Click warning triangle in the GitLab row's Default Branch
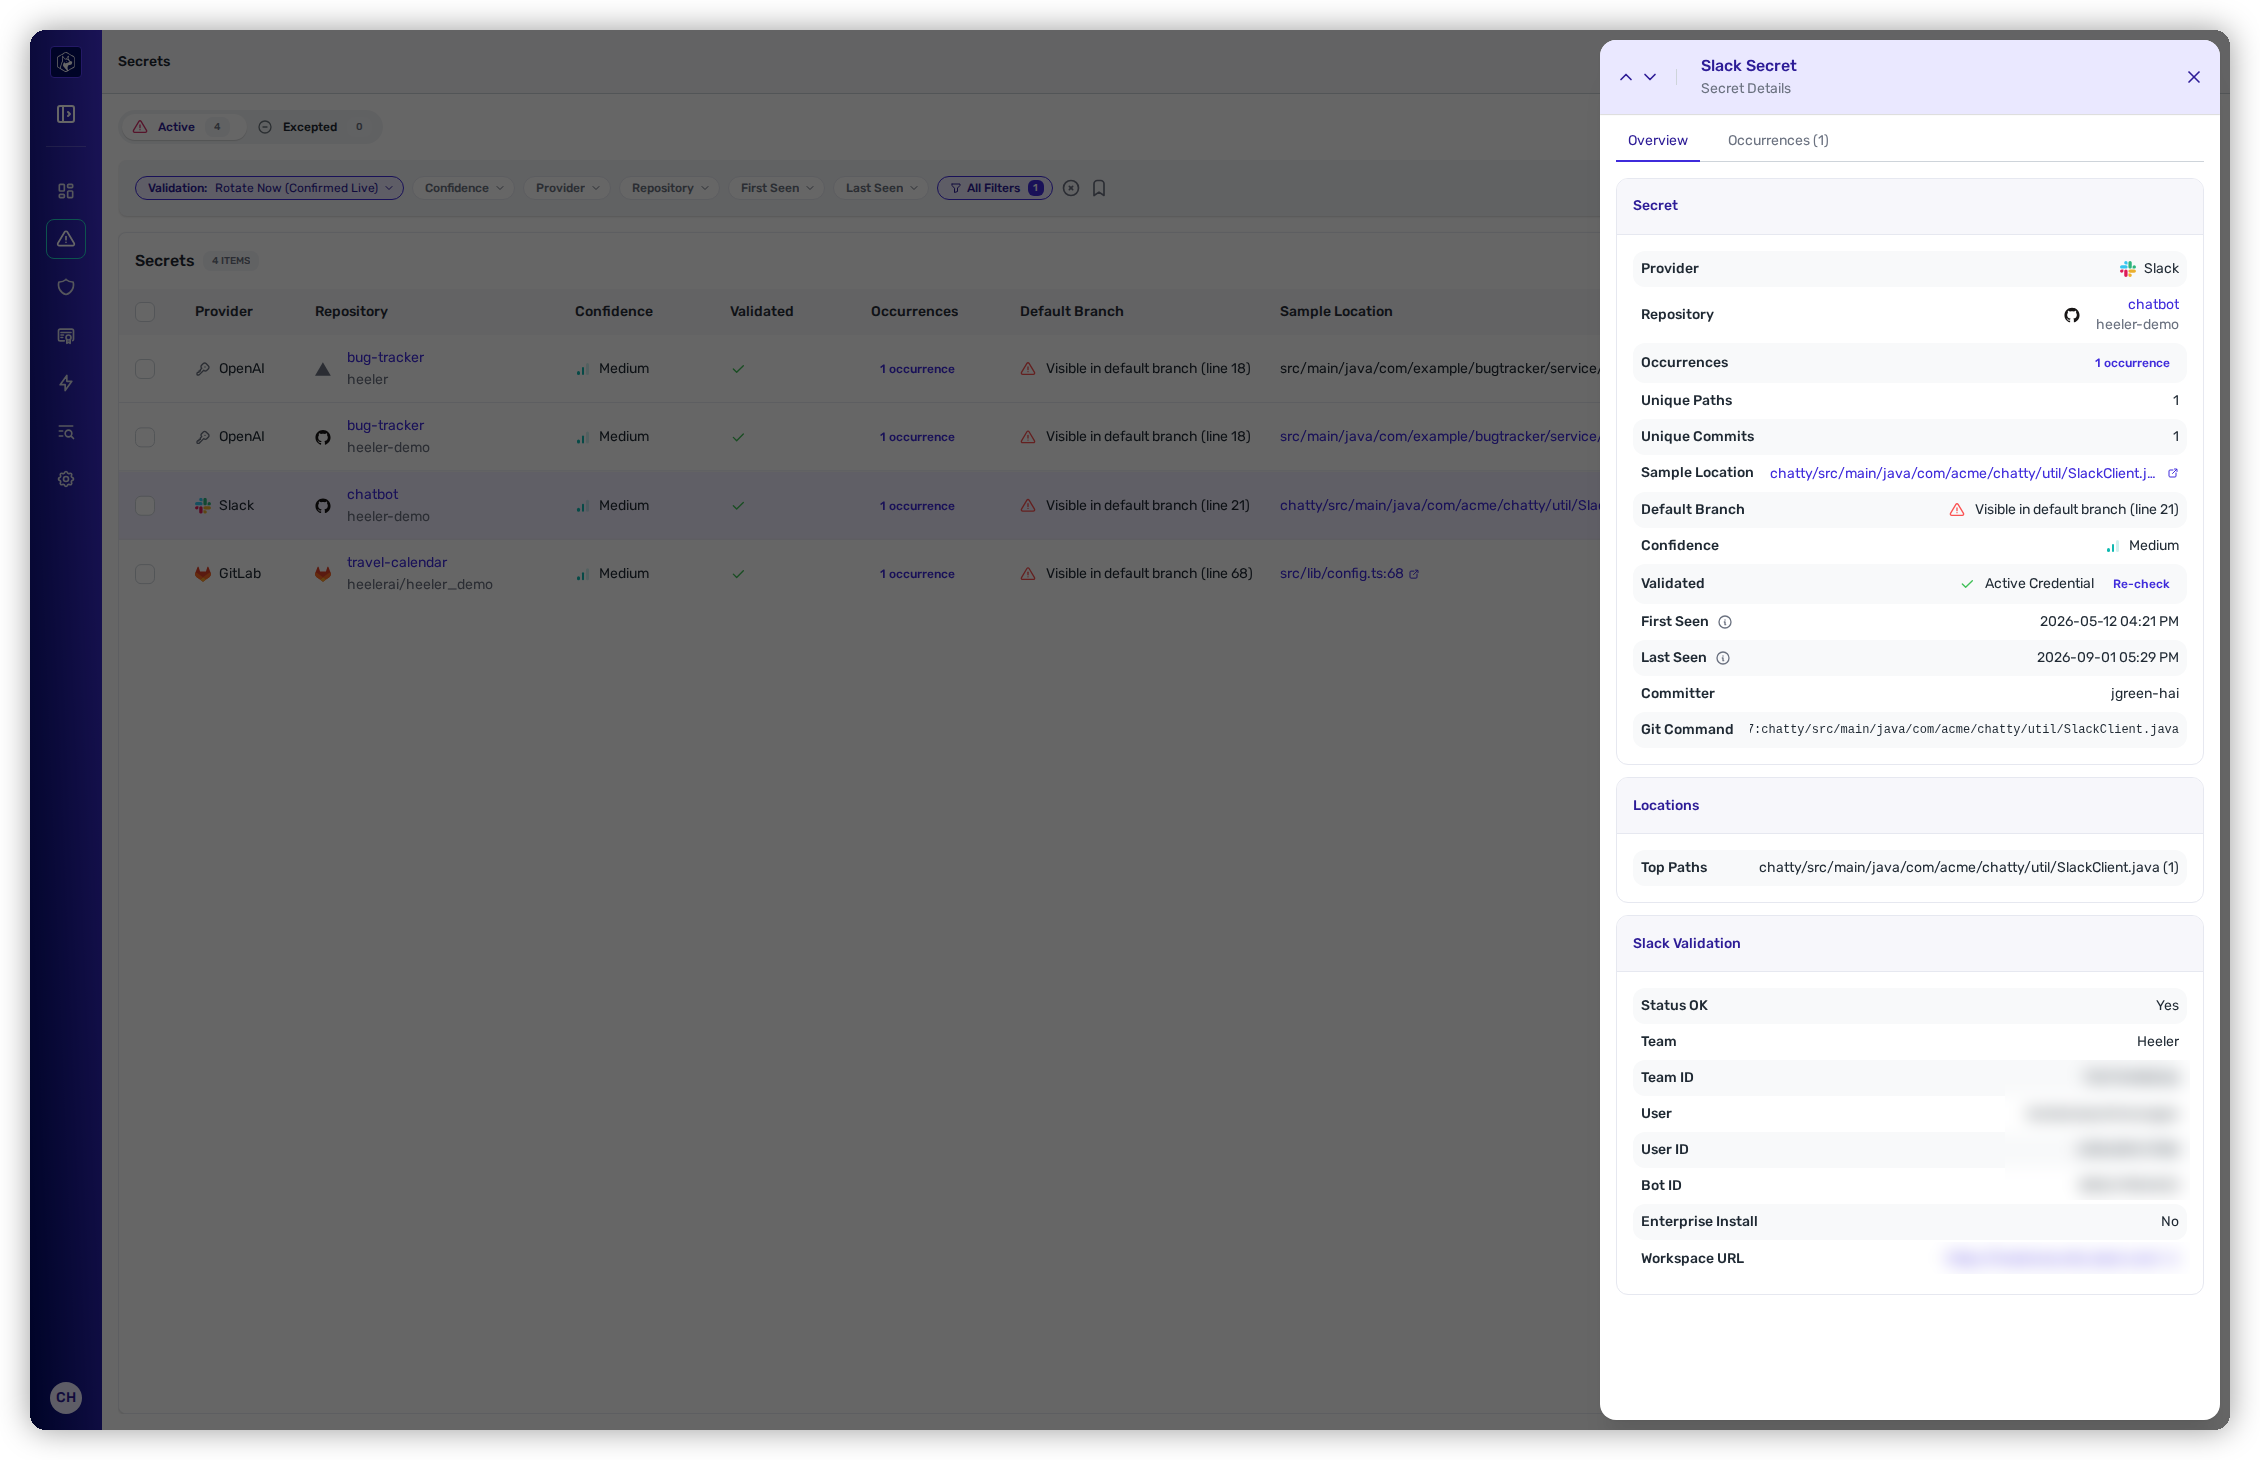 pos(1028,574)
